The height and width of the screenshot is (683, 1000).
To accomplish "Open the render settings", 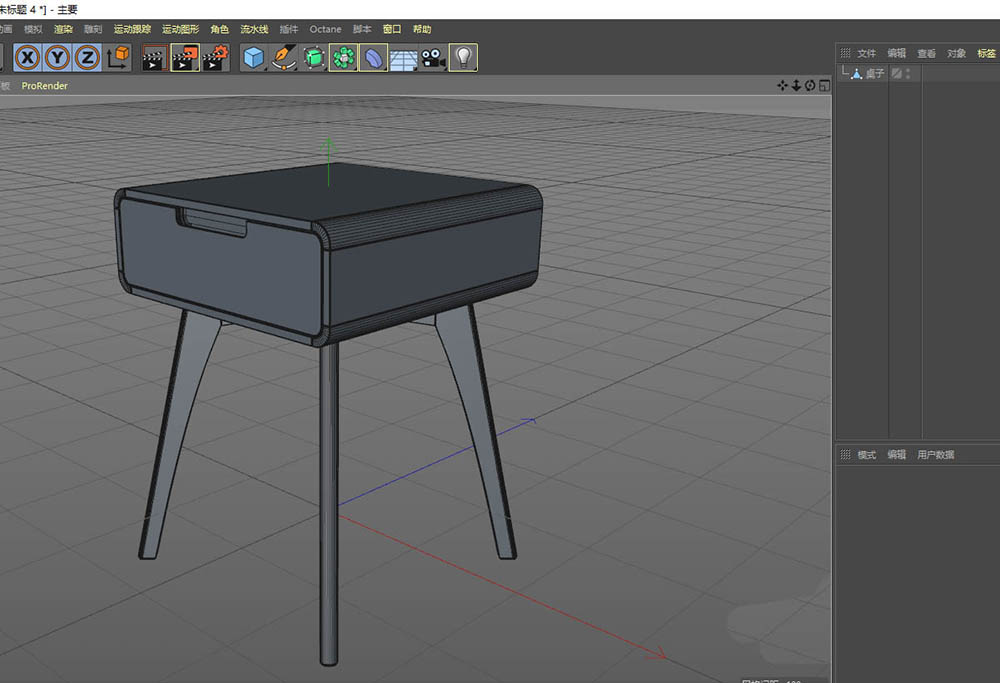I will (216, 57).
